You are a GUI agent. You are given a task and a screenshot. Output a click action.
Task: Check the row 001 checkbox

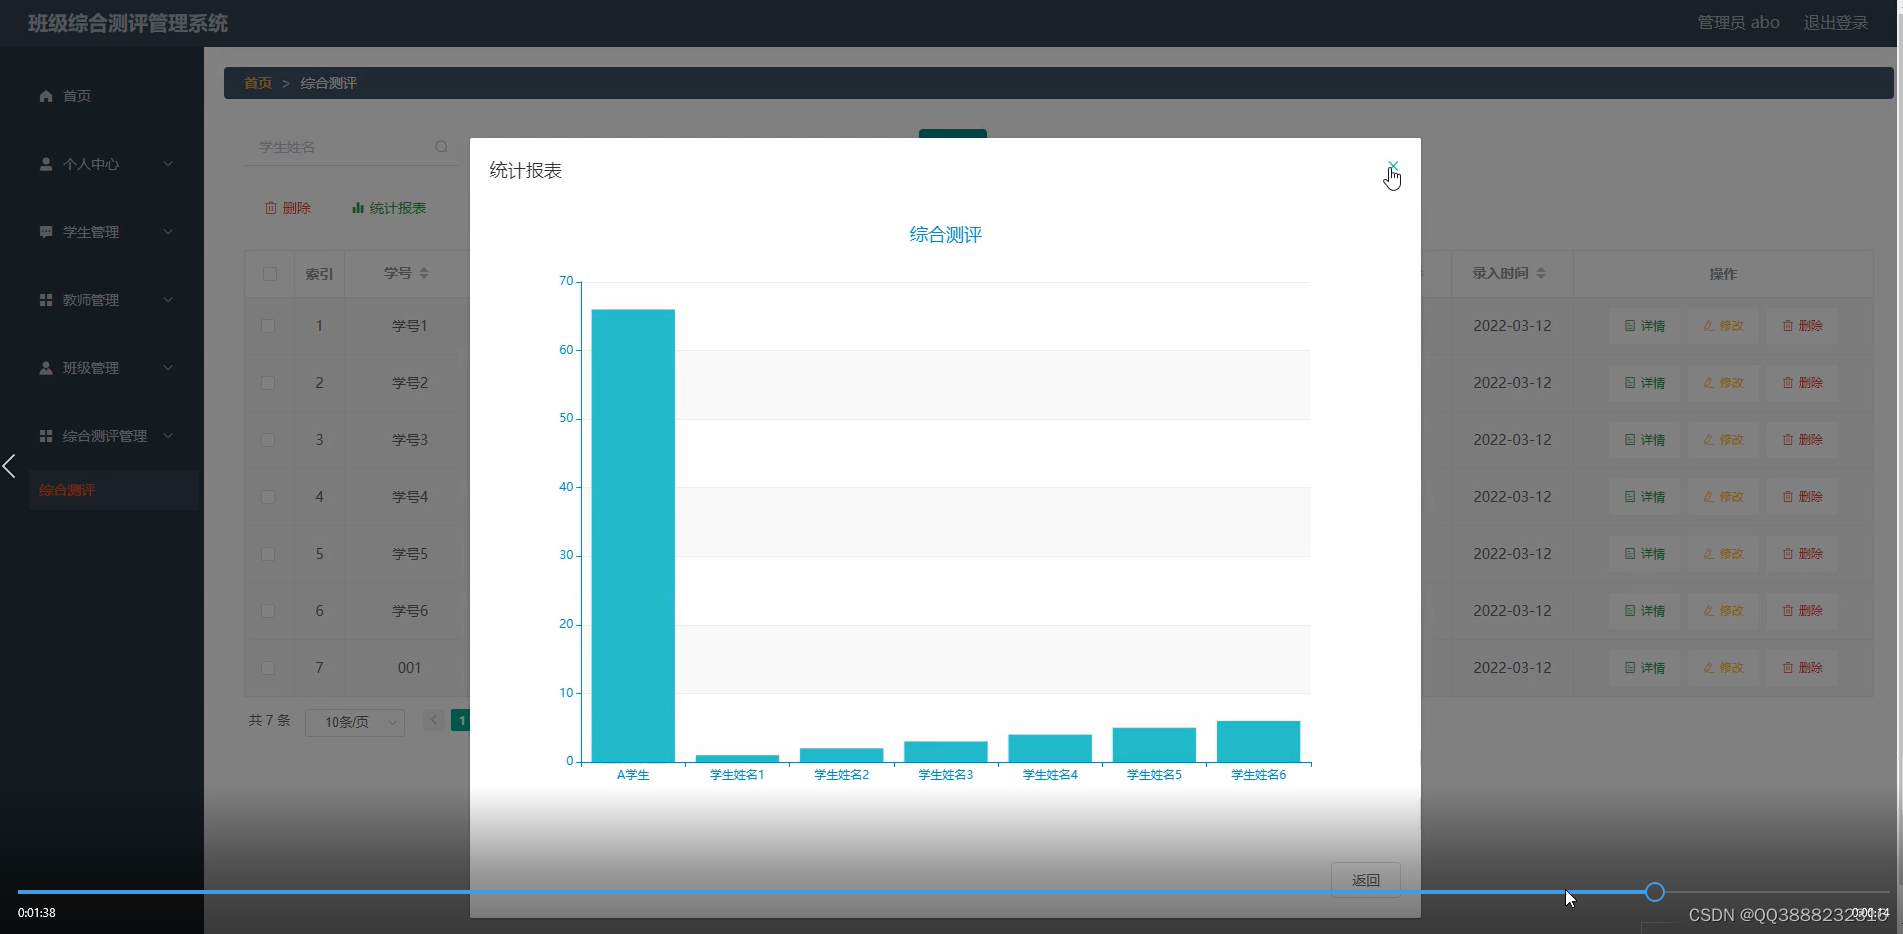tap(268, 668)
